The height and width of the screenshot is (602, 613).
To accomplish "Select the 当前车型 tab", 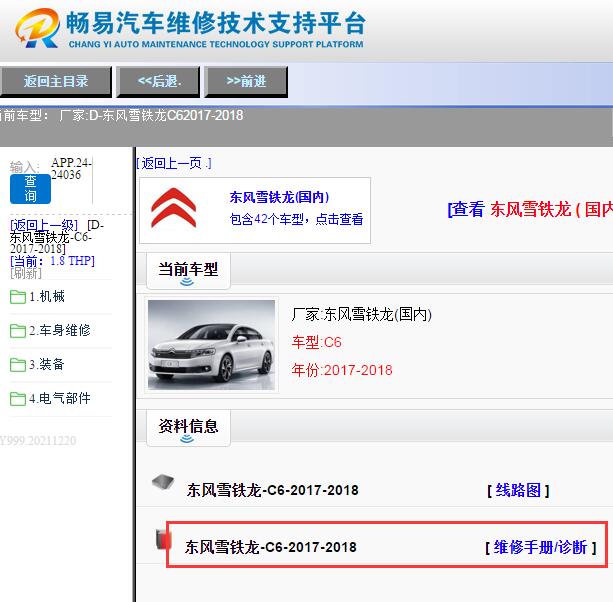I will [188, 271].
